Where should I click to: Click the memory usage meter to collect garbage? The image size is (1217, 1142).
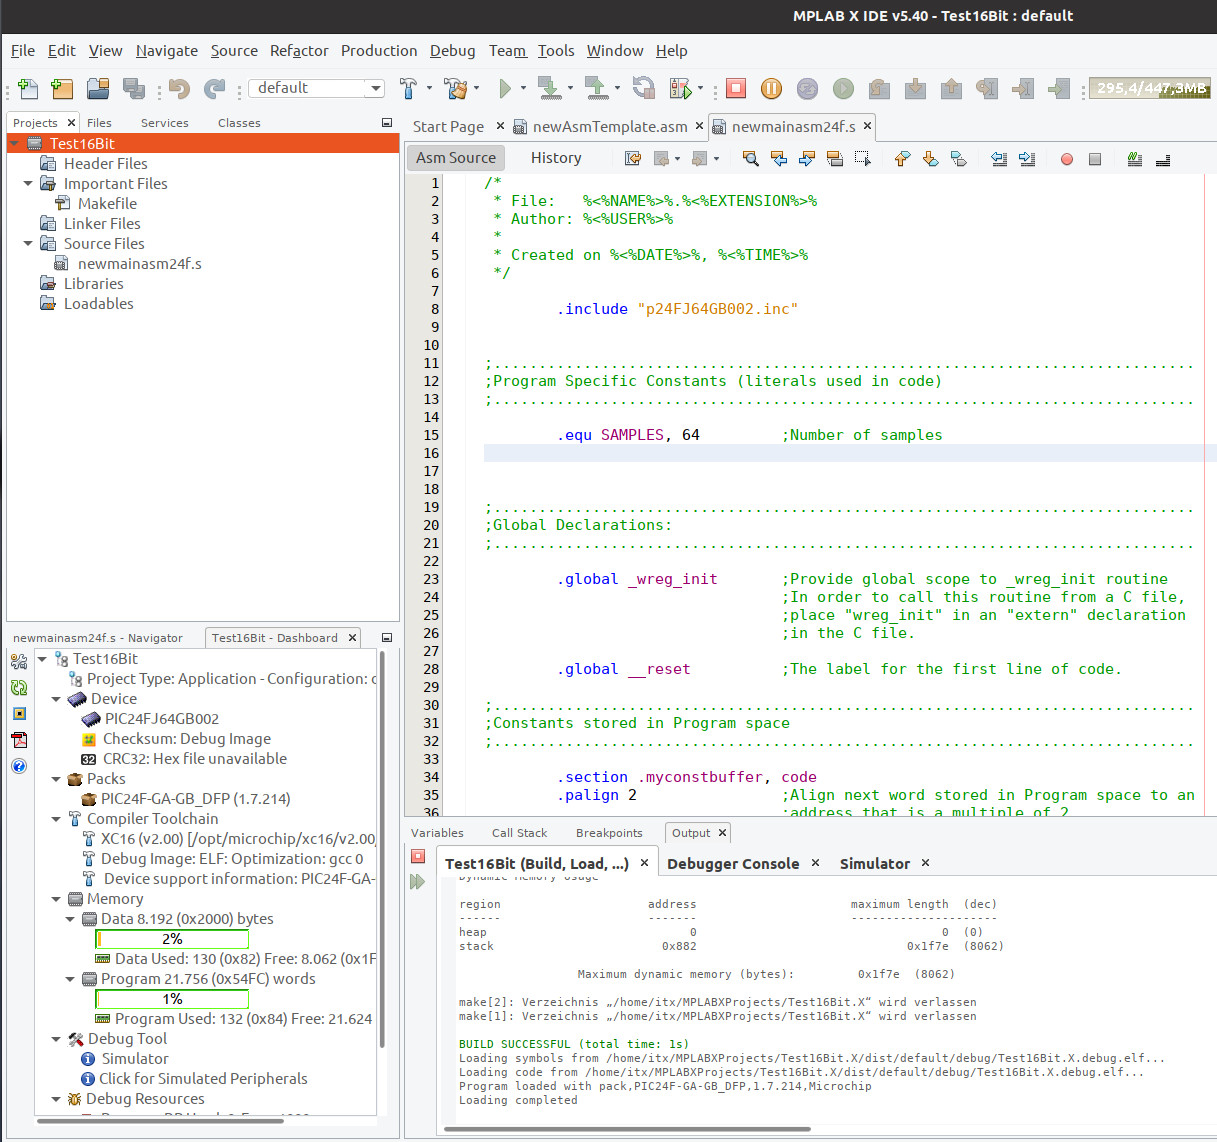pos(1150,88)
